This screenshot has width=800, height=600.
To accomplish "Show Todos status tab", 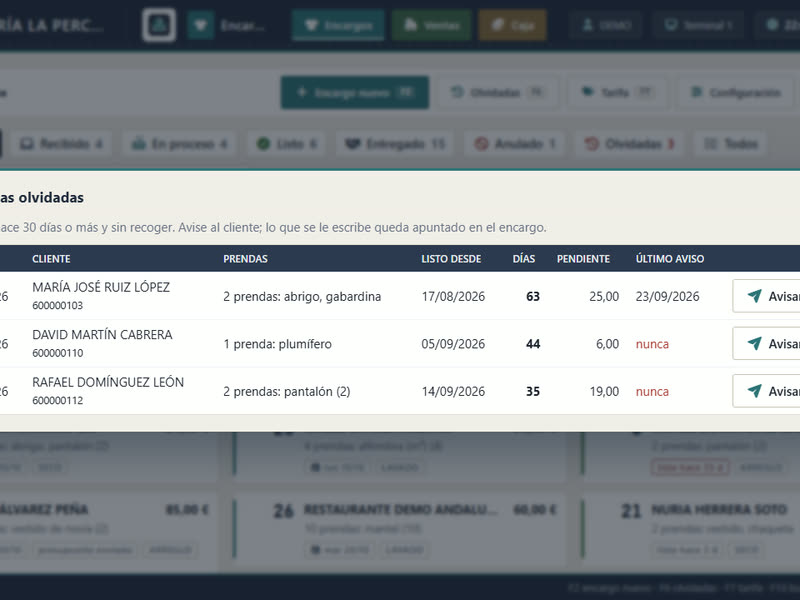I will tap(731, 144).
